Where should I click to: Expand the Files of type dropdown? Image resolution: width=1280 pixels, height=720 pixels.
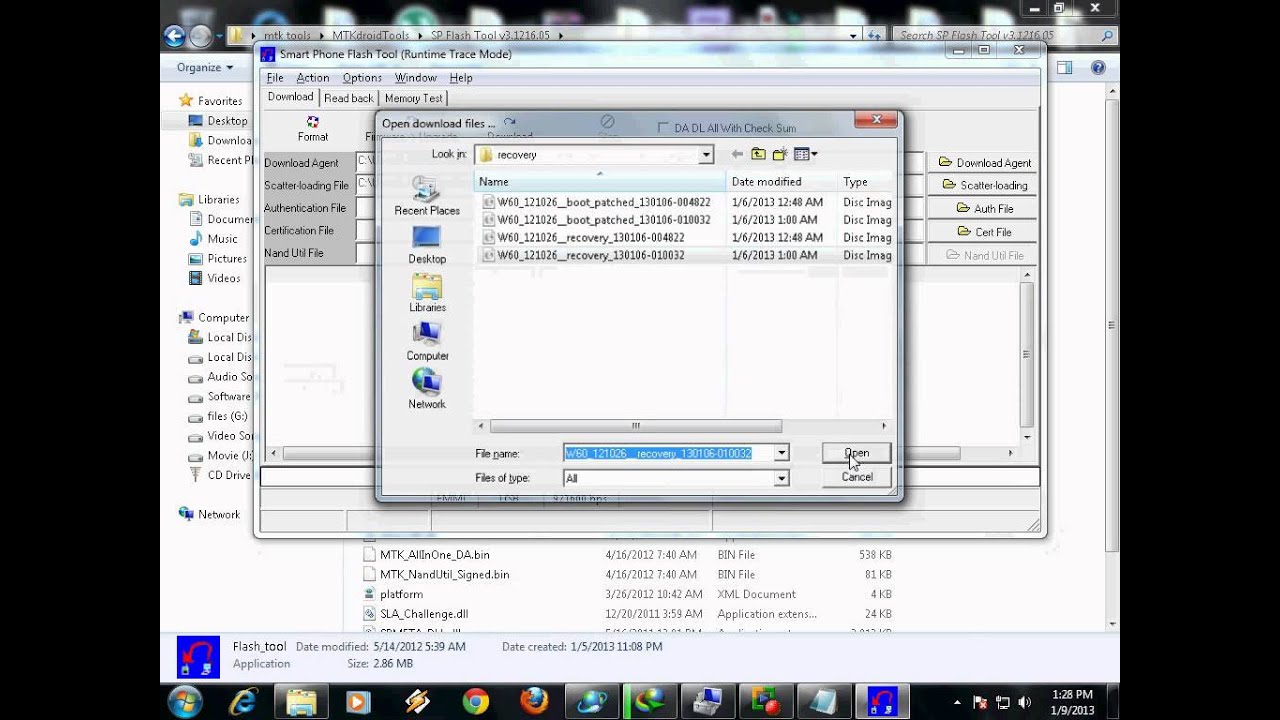781,478
